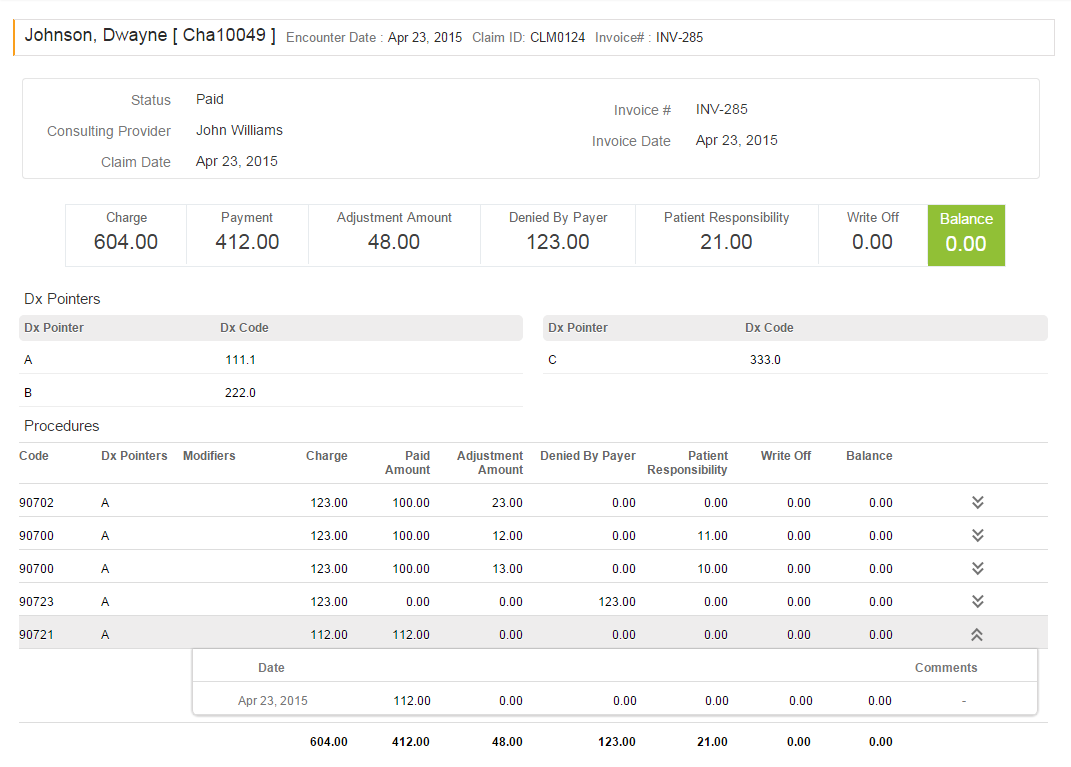Image resolution: width=1071 pixels, height=767 pixels.
Task: Click Dx Code 333.0 for pointer C
Action: [x=765, y=359]
